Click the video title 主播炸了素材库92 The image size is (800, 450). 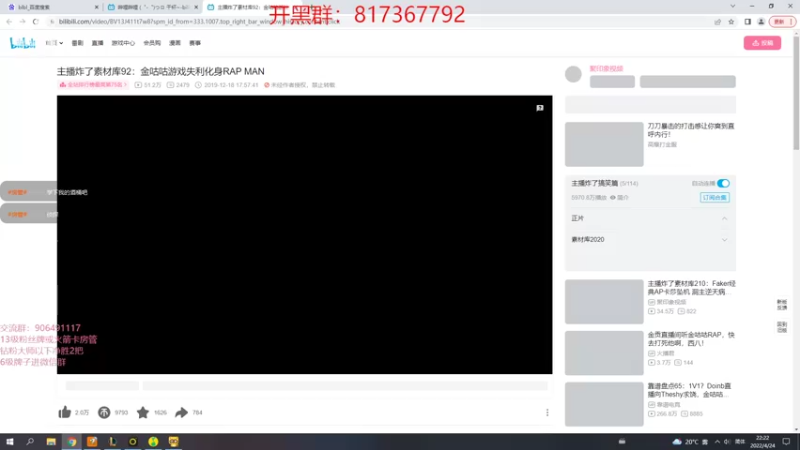[161, 71]
